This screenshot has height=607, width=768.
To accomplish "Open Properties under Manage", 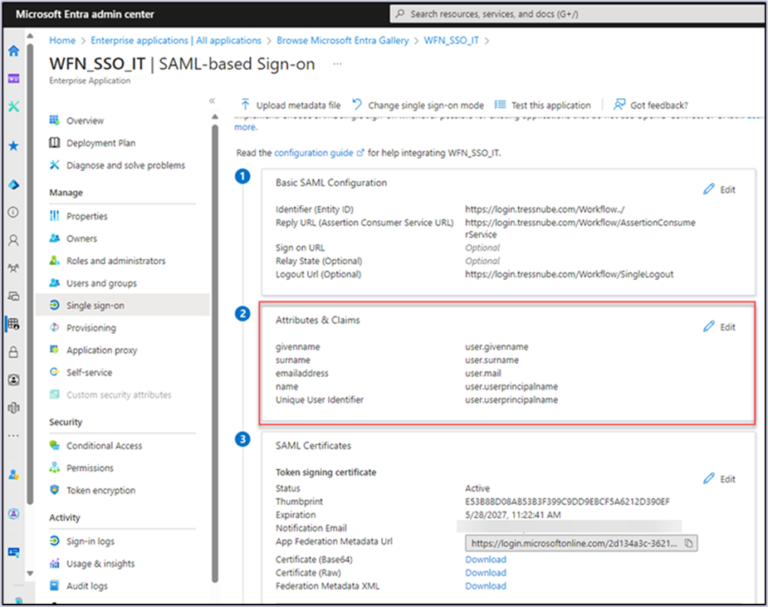I will click(x=87, y=216).
